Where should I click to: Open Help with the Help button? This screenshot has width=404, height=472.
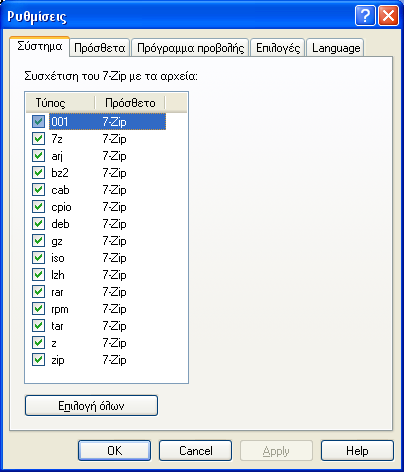click(357, 451)
